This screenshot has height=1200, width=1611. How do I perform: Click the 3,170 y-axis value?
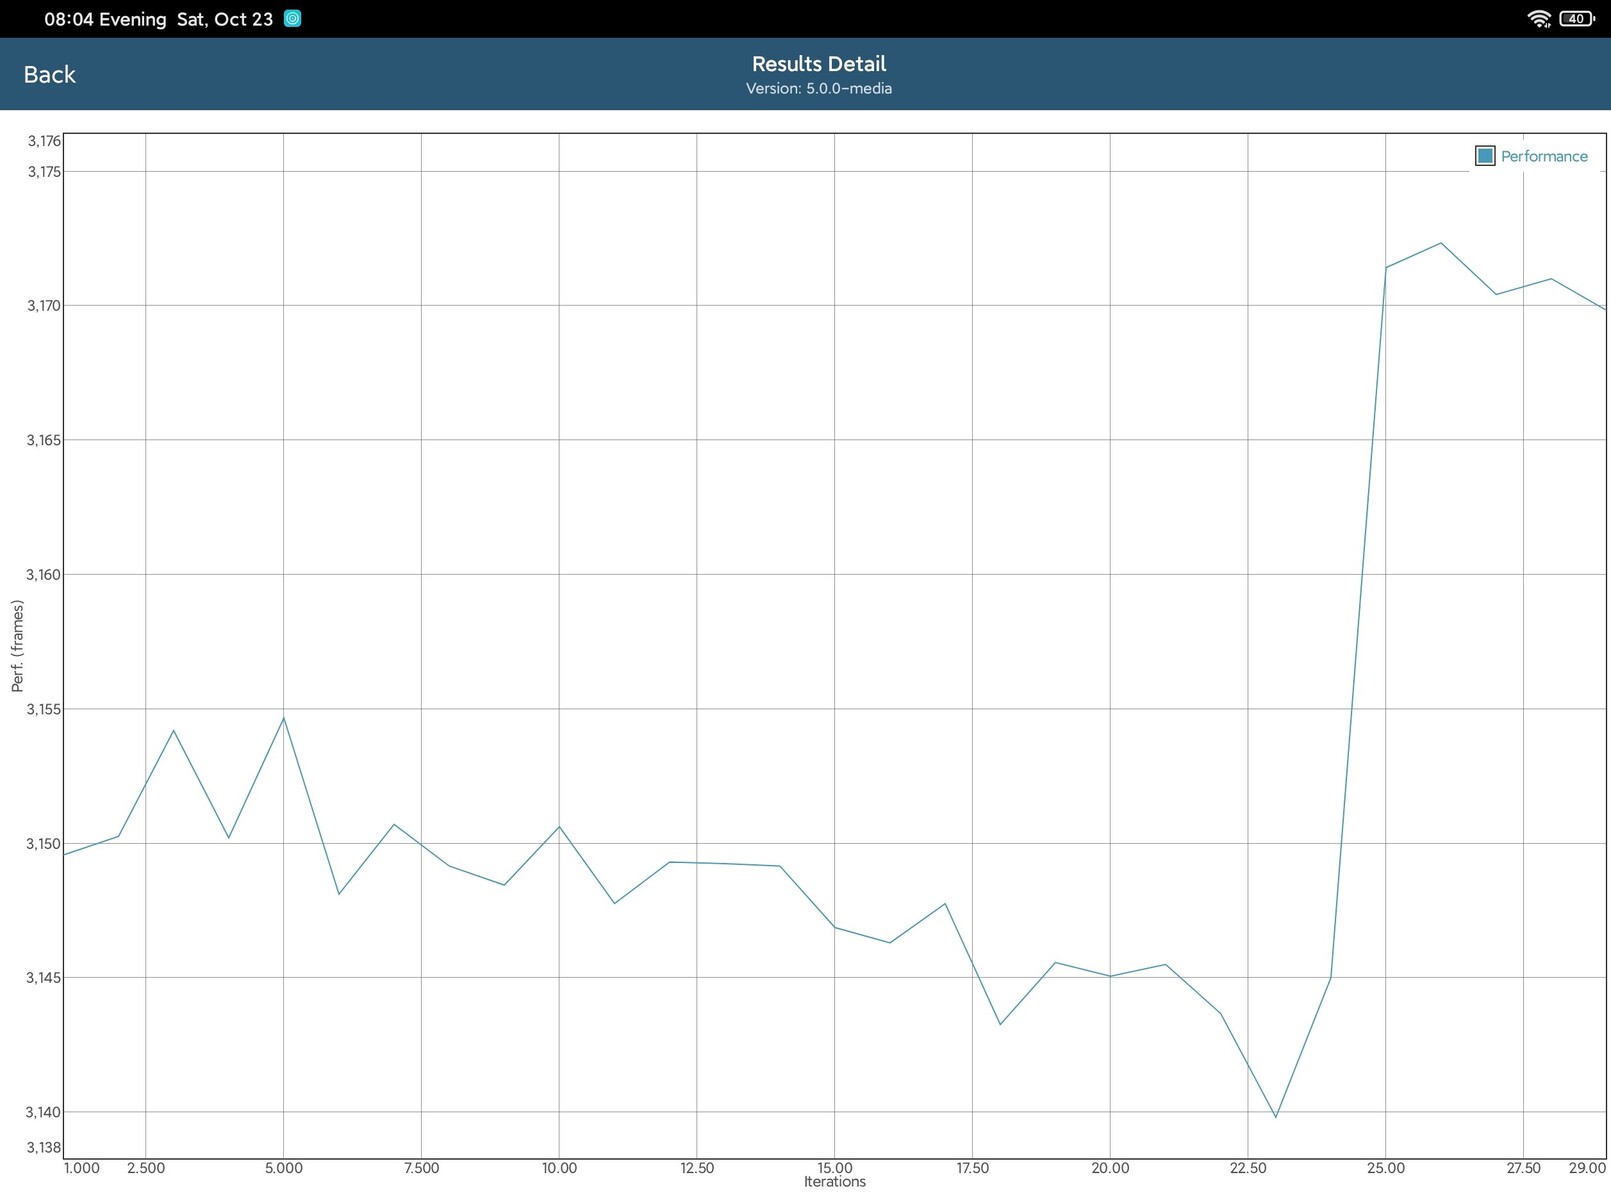44,306
